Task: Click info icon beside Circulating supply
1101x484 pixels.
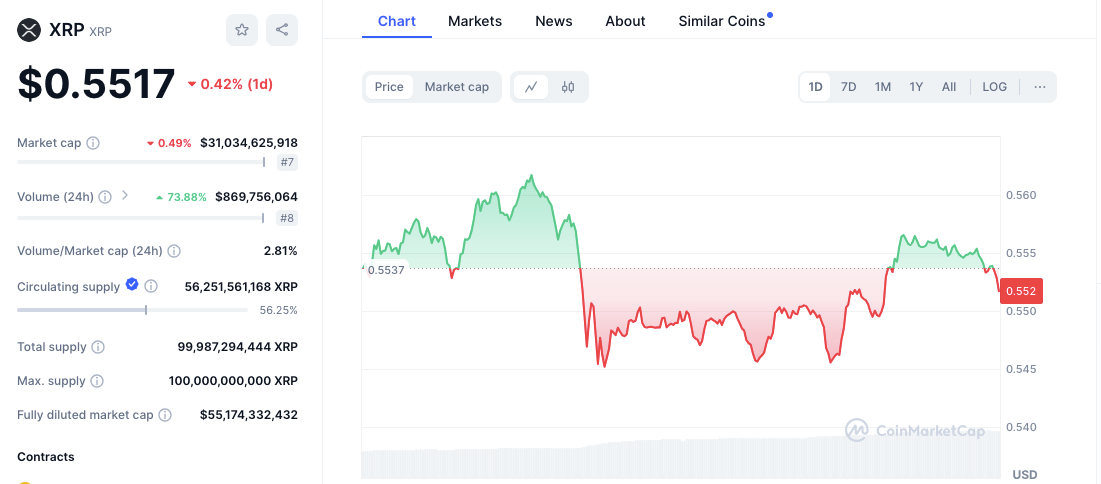Action: point(151,287)
